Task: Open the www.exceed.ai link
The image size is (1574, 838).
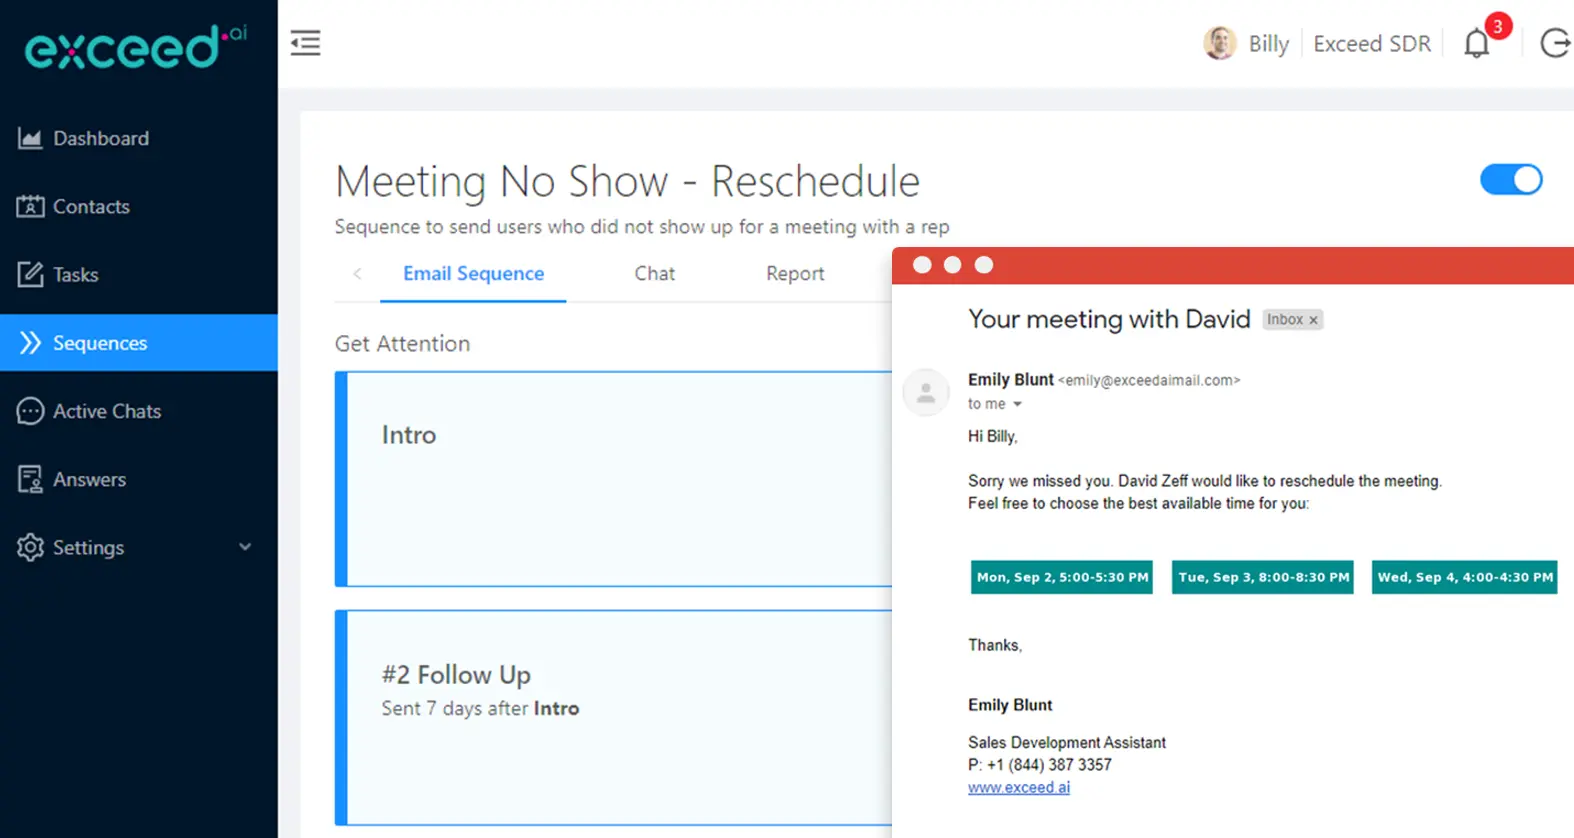Action: pyautogui.click(x=1019, y=788)
